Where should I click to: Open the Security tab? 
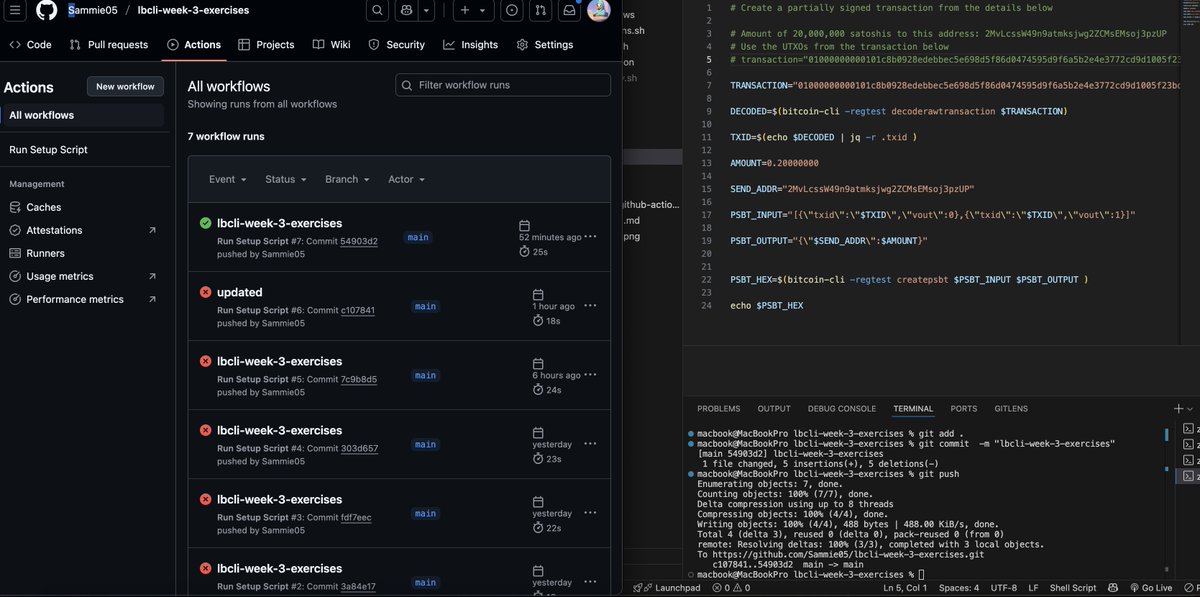397,44
